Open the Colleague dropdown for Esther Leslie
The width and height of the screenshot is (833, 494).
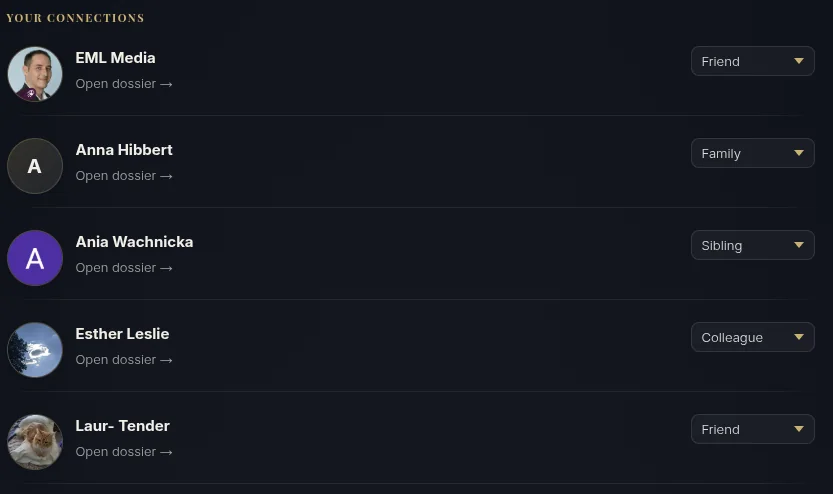(x=752, y=337)
